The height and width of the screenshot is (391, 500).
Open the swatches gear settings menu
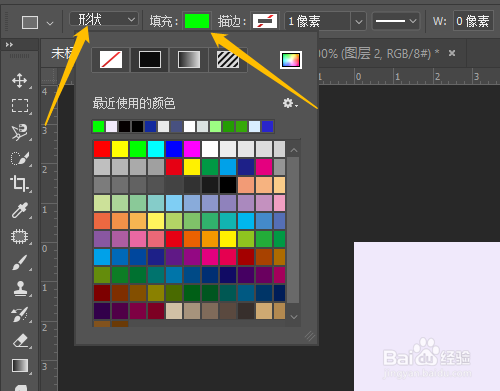[290, 103]
